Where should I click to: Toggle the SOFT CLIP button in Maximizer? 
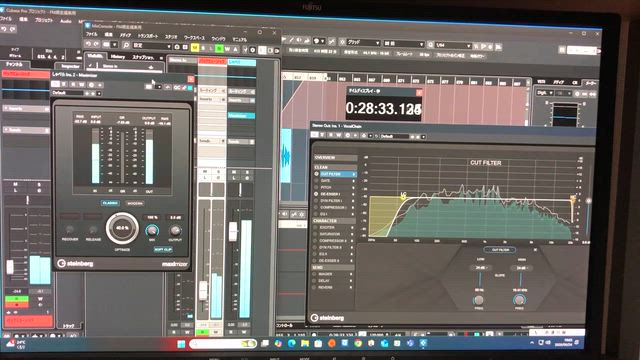(x=163, y=249)
